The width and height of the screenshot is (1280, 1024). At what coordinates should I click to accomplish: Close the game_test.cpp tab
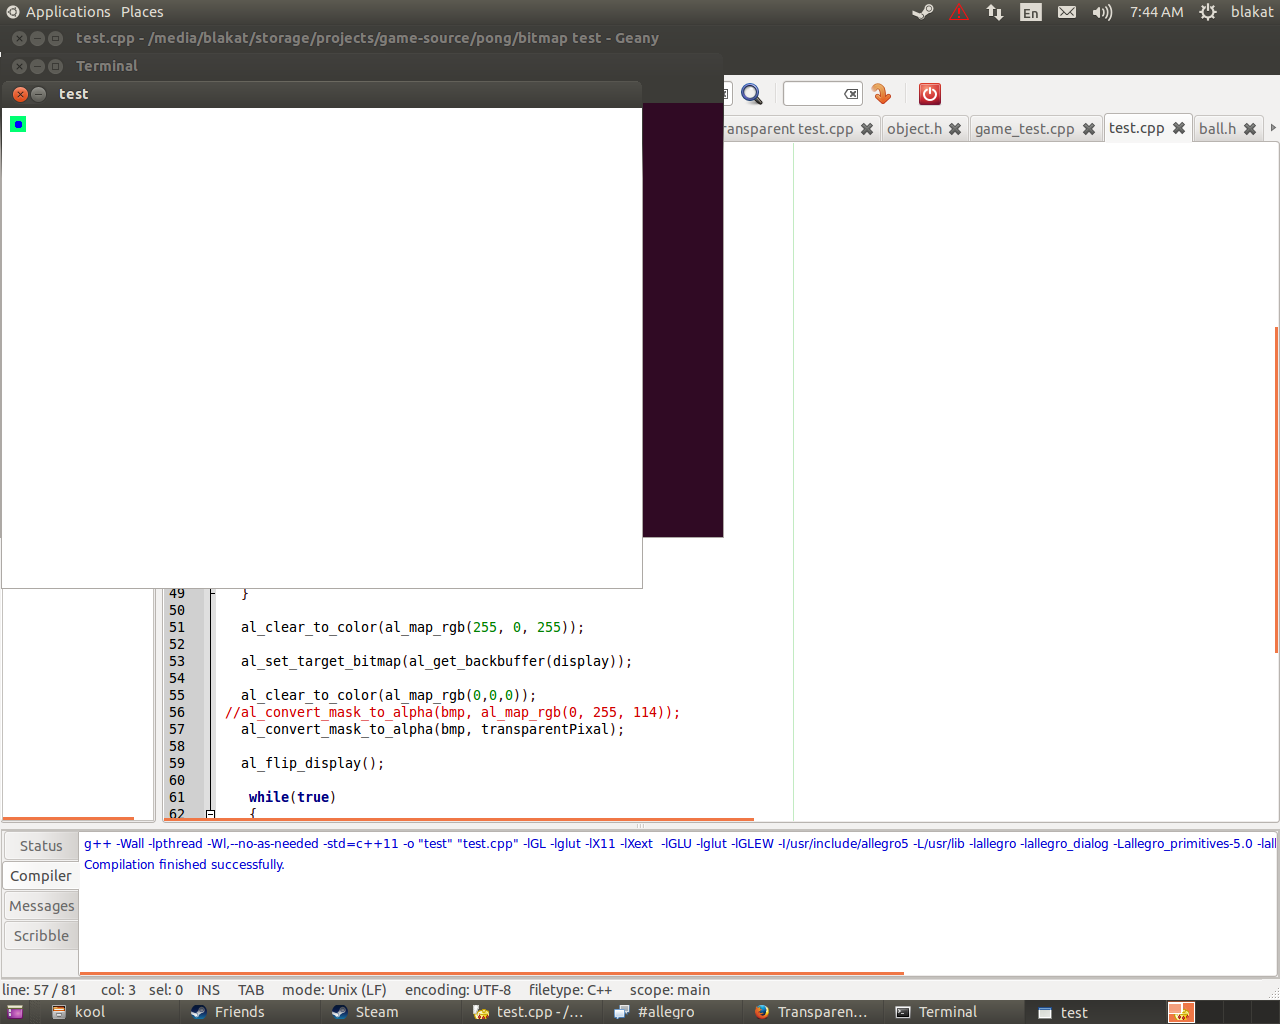(1089, 129)
